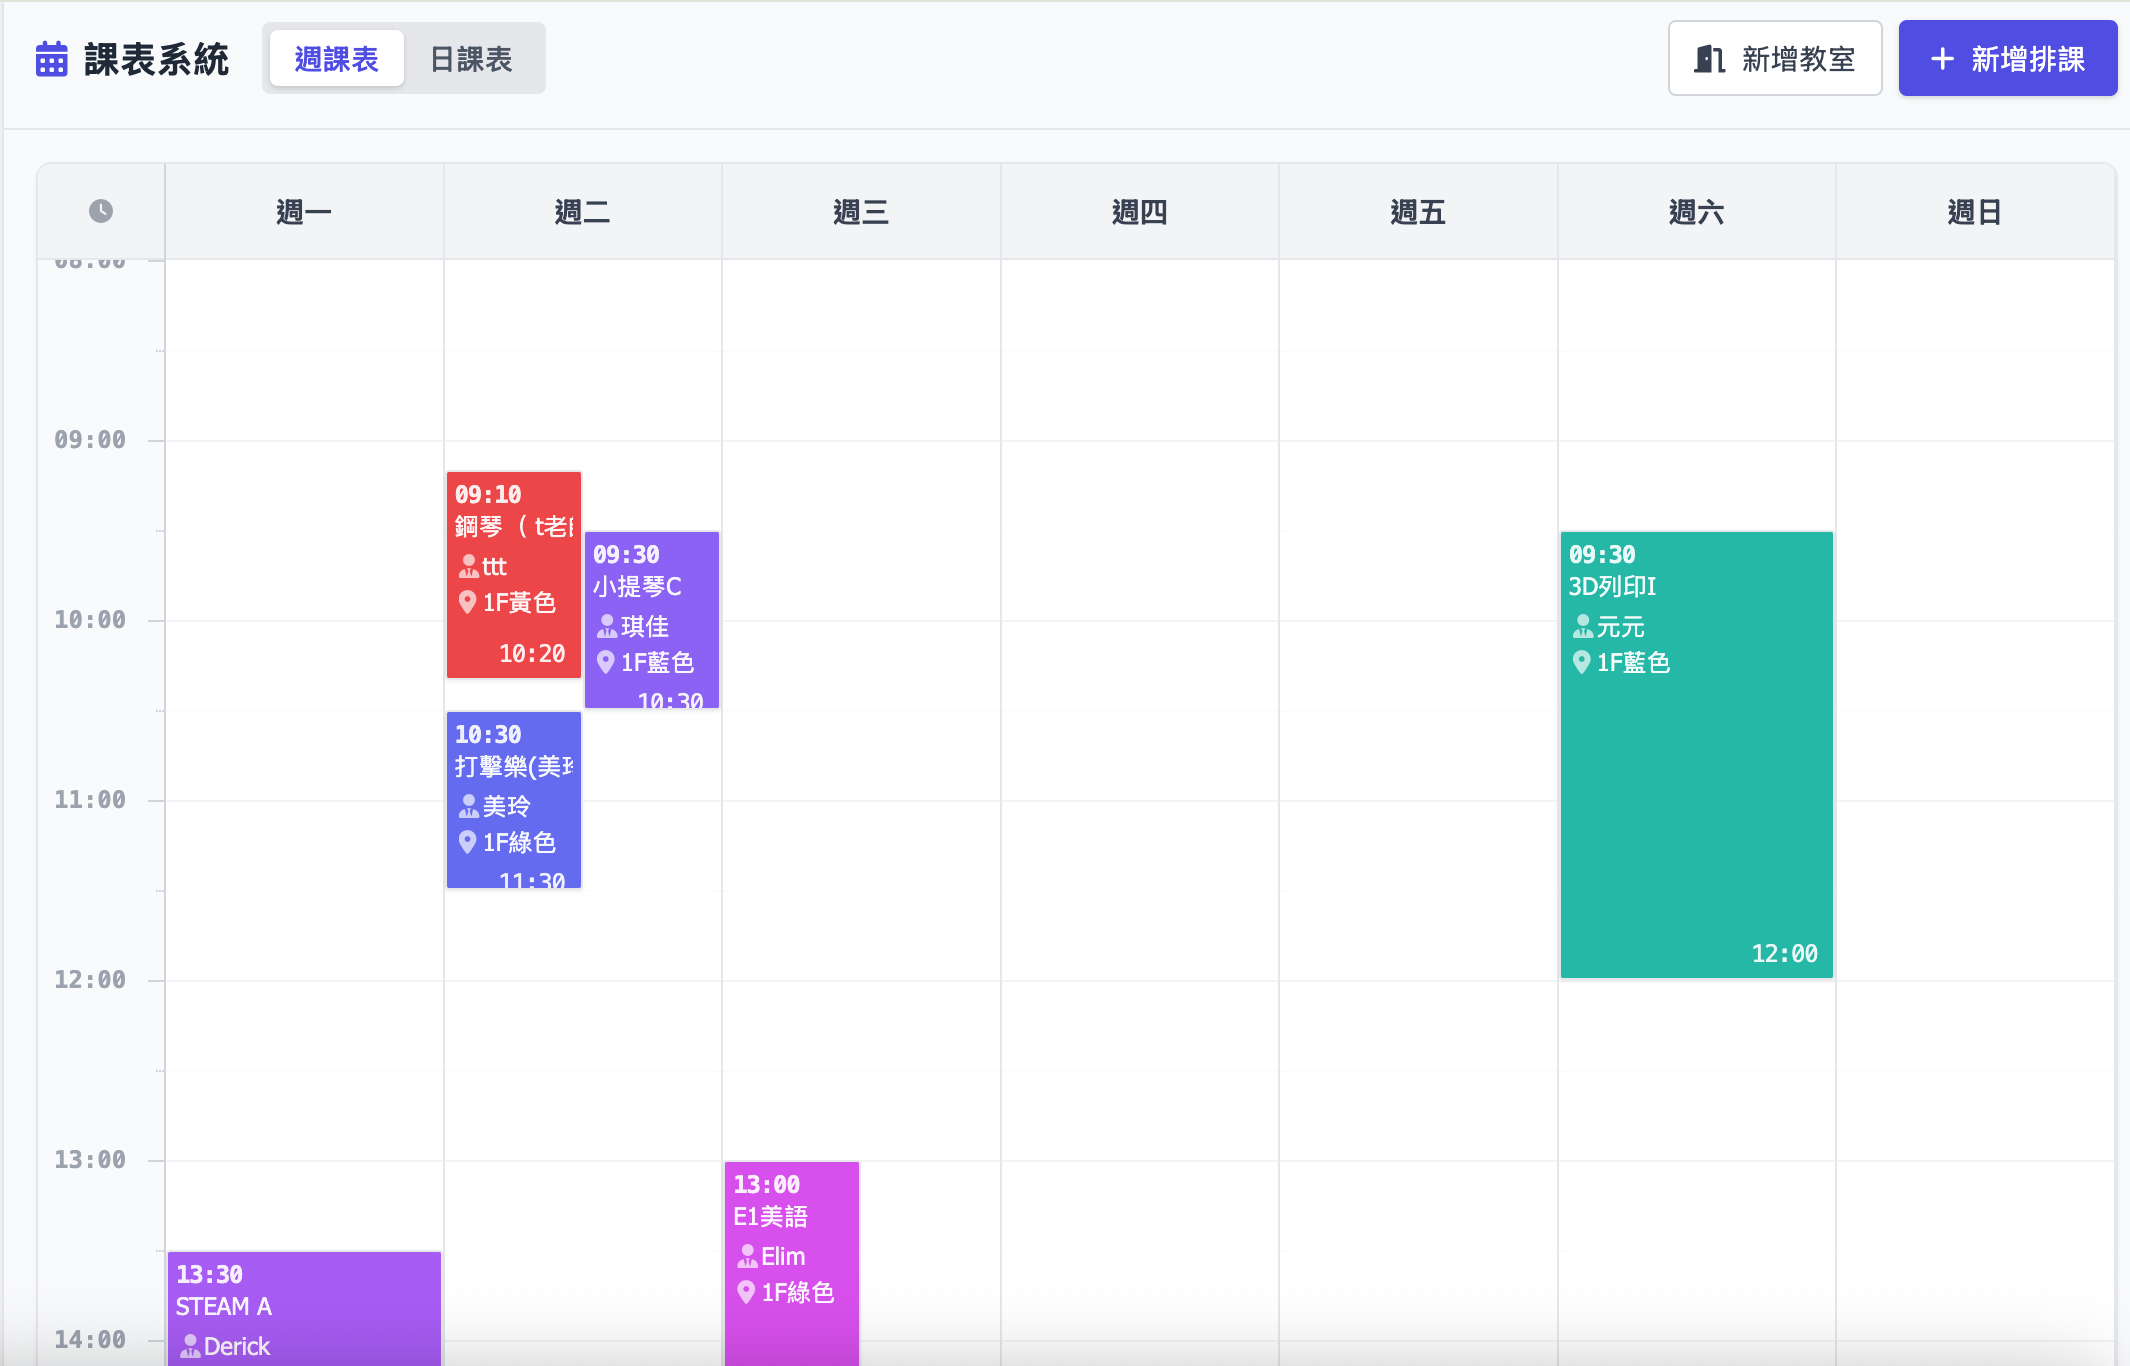Screen dimensions: 2130x1366
Task: Click the location pin in E1美語 card
Action: point(746,1292)
